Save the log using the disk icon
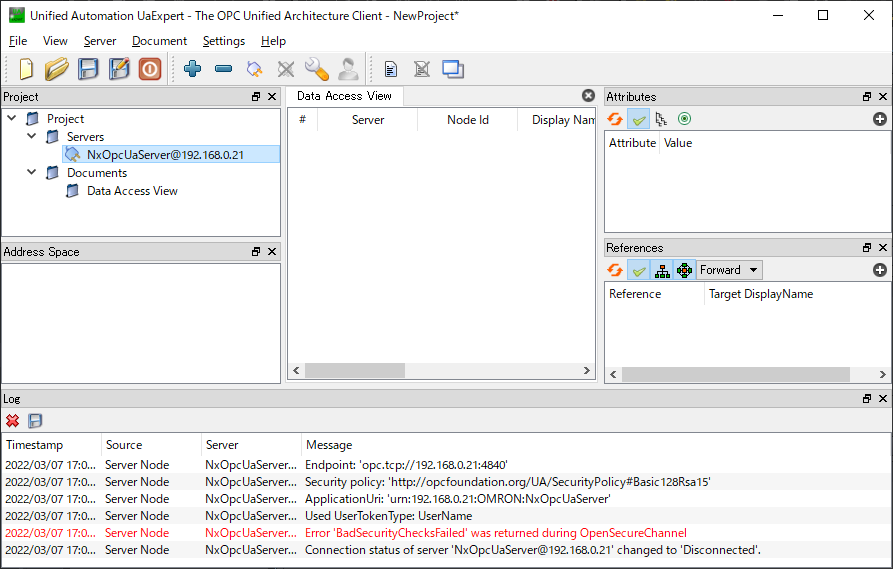The height and width of the screenshot is (569, 893). tap(35, 421)
